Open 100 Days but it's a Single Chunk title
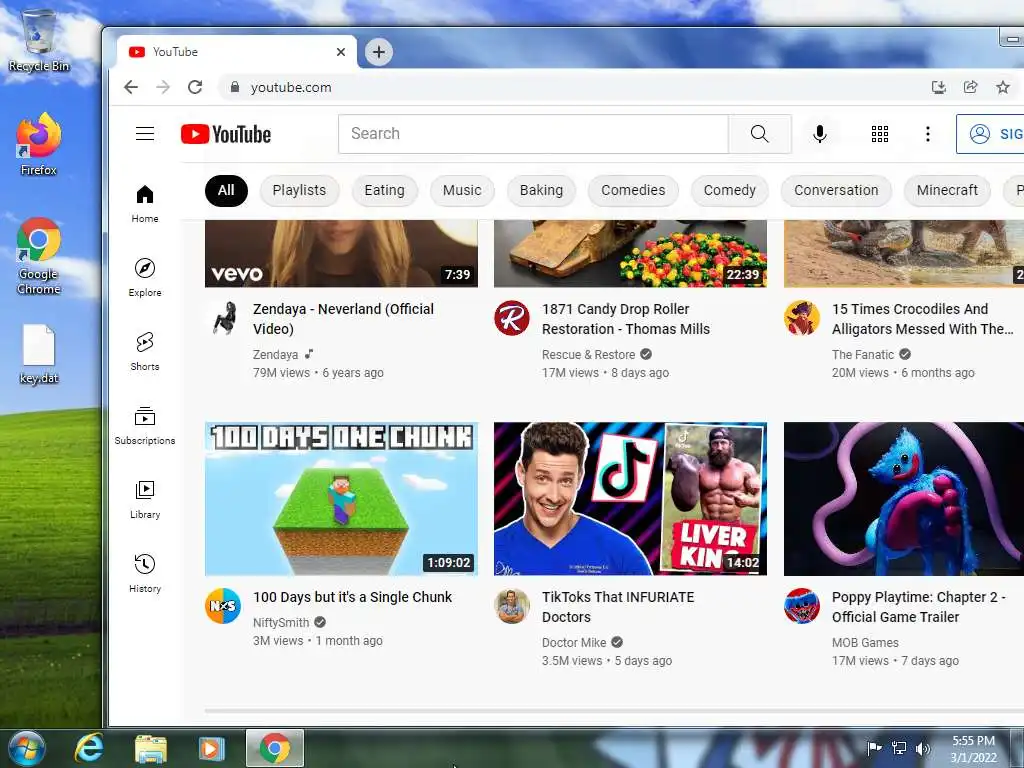 point(353,597)
